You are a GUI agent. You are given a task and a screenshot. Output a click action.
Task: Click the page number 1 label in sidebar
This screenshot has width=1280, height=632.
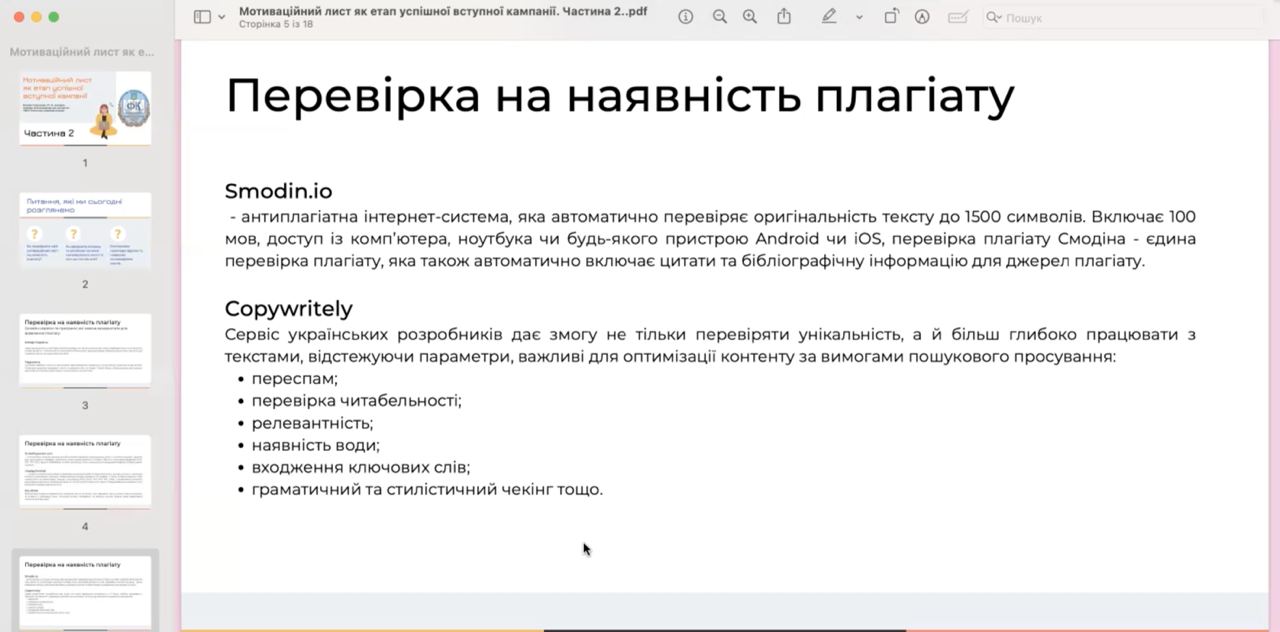tap(85, 163)
